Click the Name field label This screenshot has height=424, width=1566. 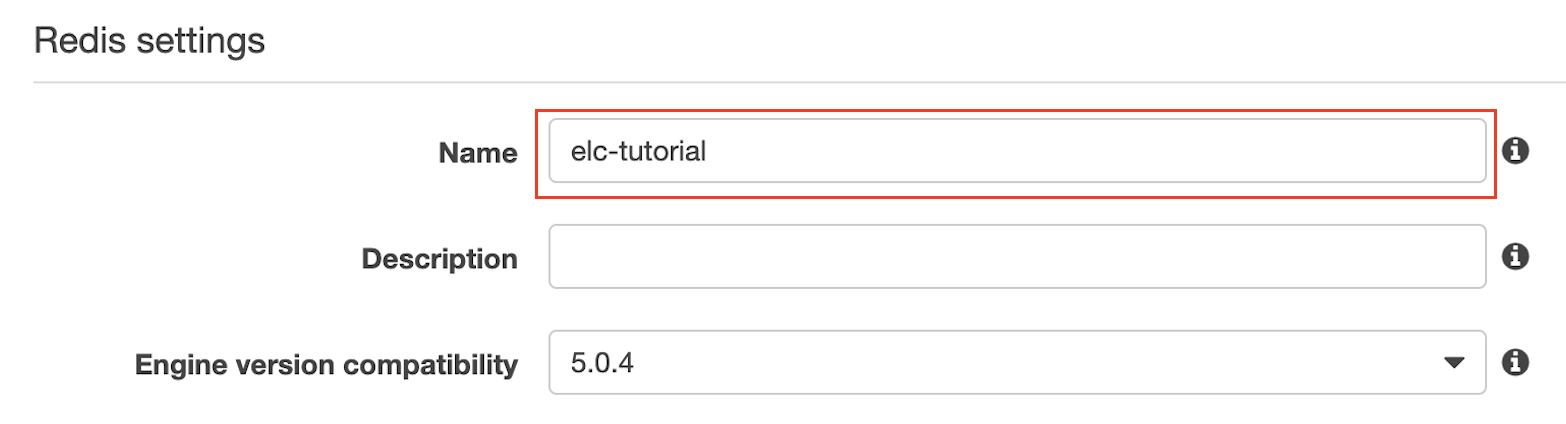point(478,153)
